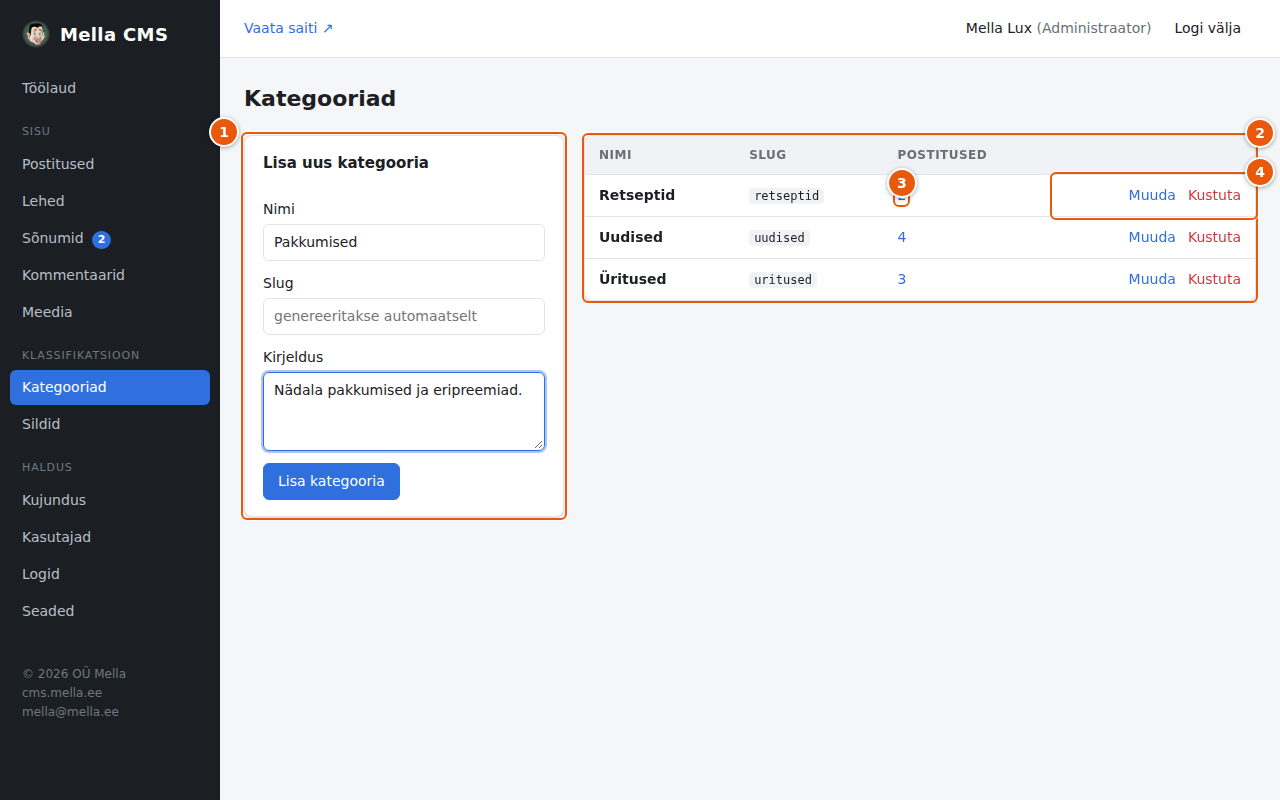This screenshot has width=1280, height=800.
Task: Go to Kasutajad users page
Action: click(x=110, y=537)
